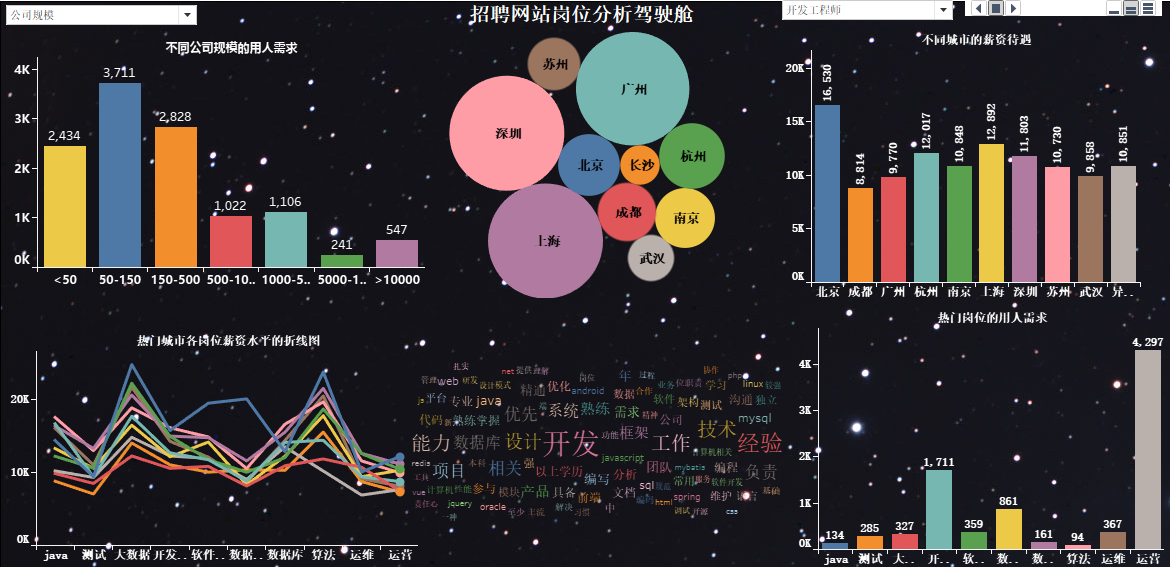This screenshot has height=567, width=1170.
Task: Click the 大数据 axis label on line chart
Action: click(x=131, y=555)
